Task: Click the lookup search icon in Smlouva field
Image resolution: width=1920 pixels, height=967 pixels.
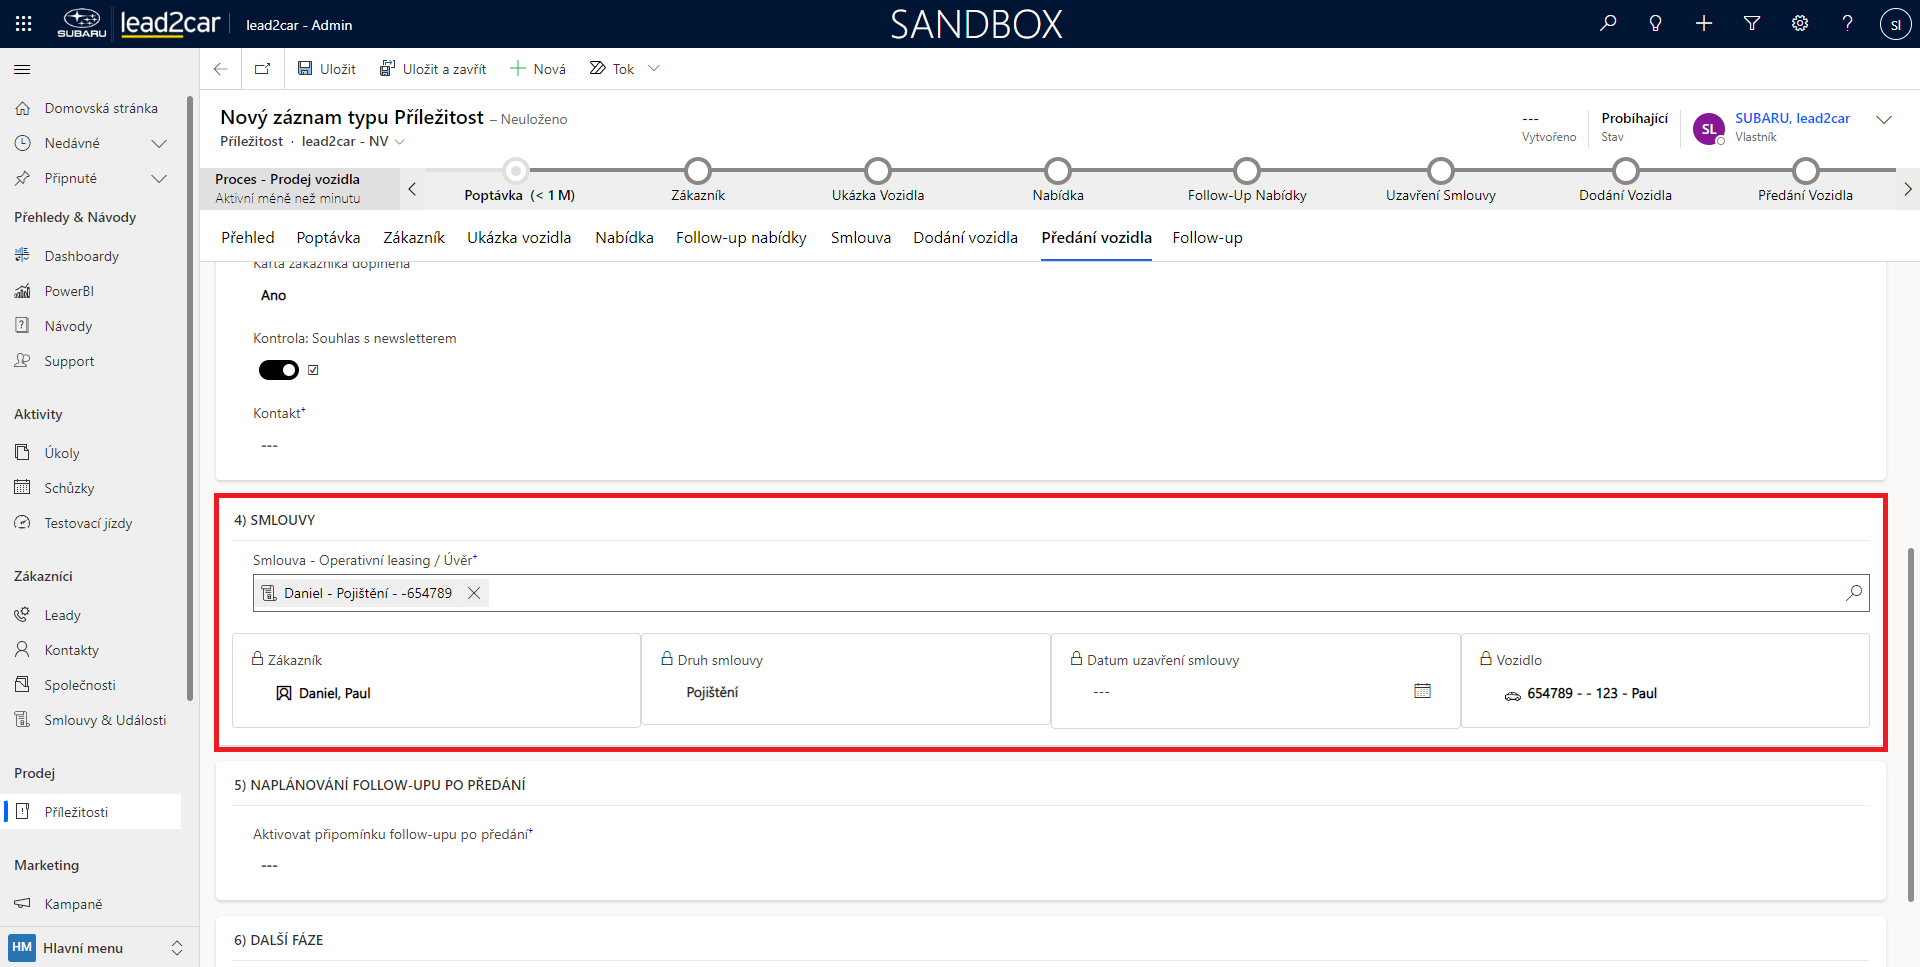Action: [1854, 593]
